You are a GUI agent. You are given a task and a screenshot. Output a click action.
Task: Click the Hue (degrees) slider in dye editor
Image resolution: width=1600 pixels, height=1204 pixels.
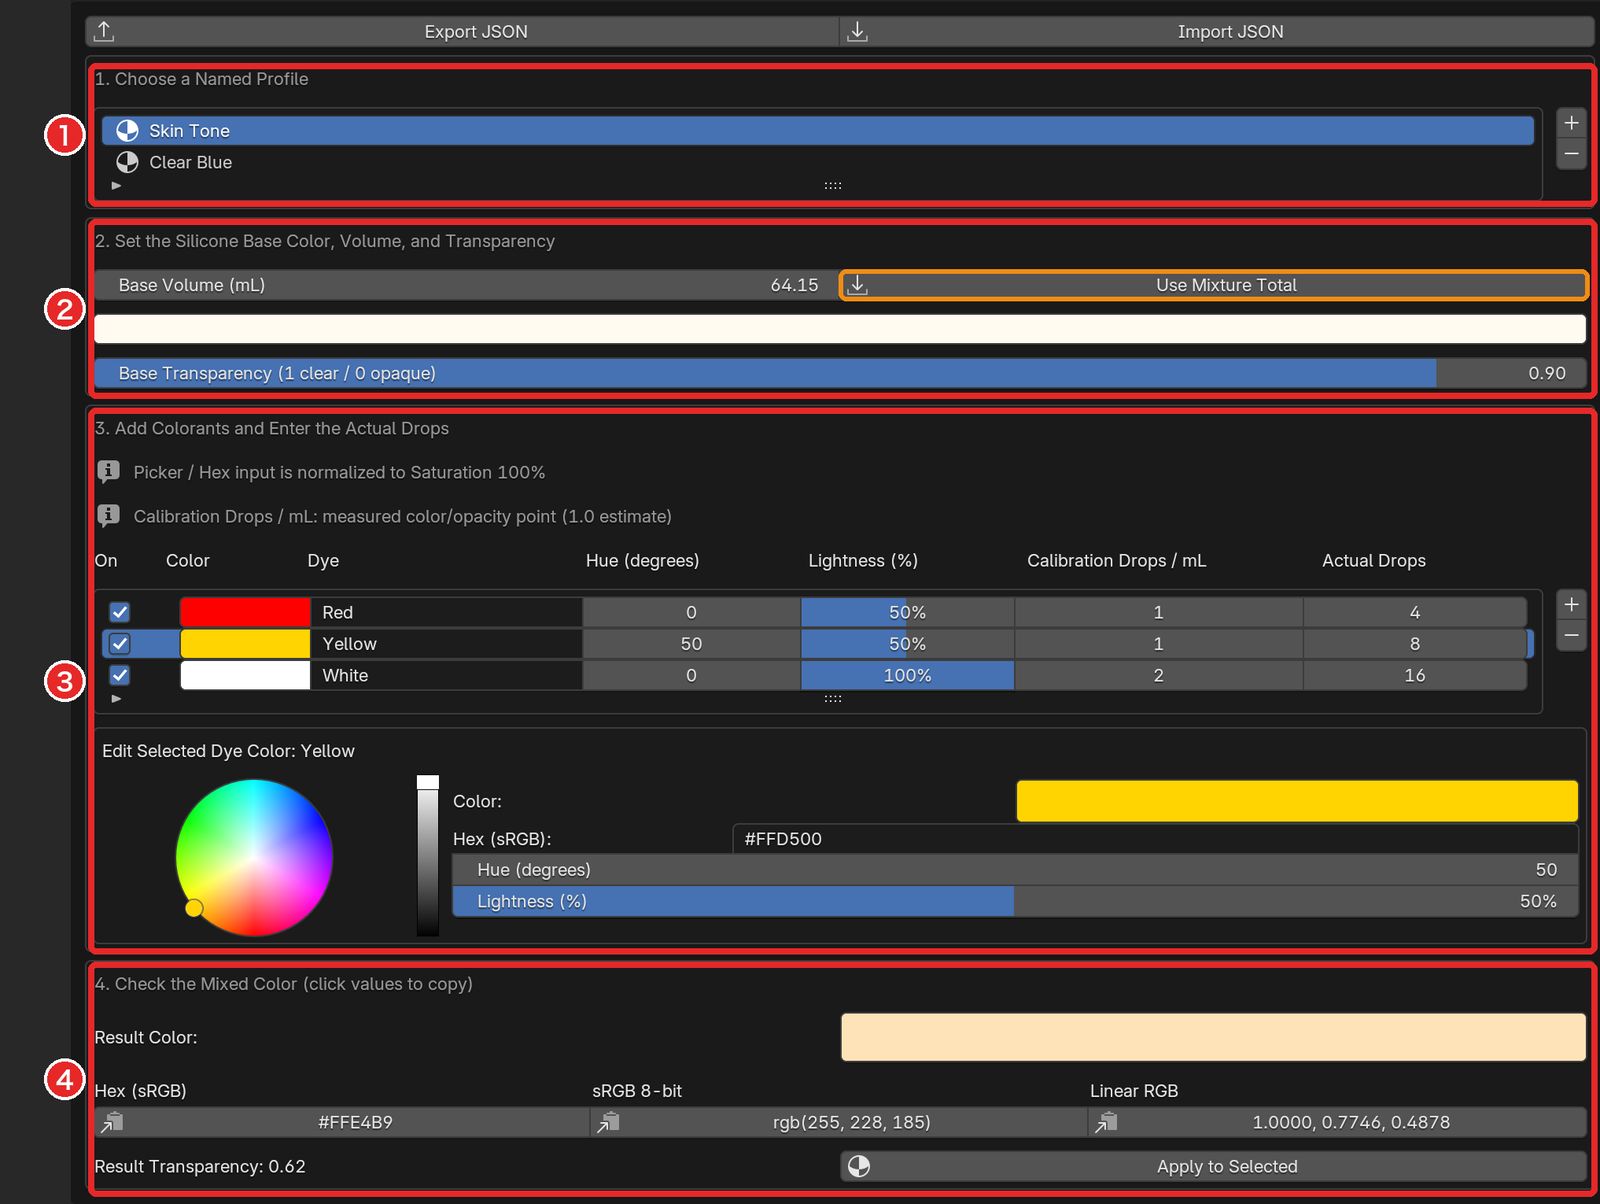click(x=1015, y=870)
